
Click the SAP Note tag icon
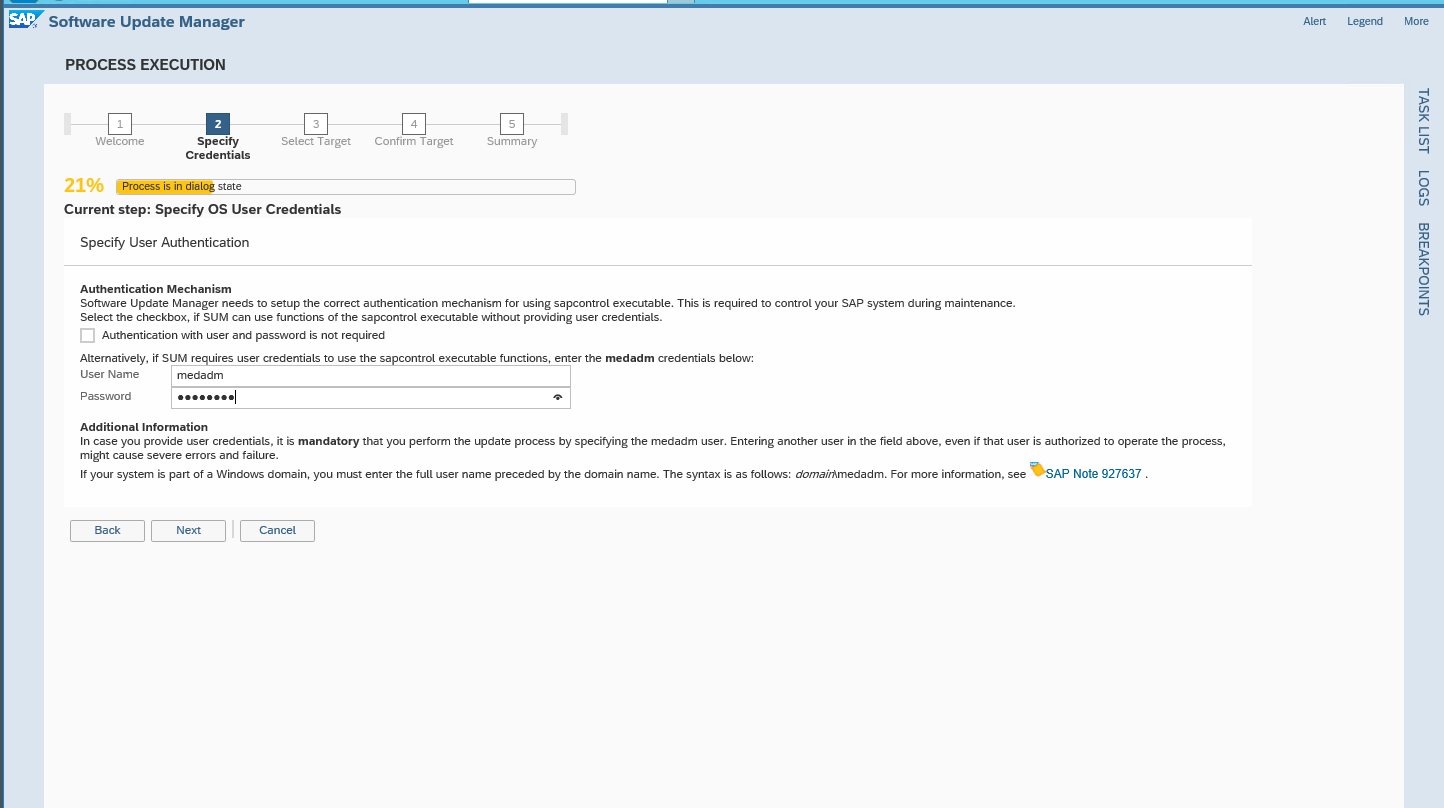tap(1037, 469)
